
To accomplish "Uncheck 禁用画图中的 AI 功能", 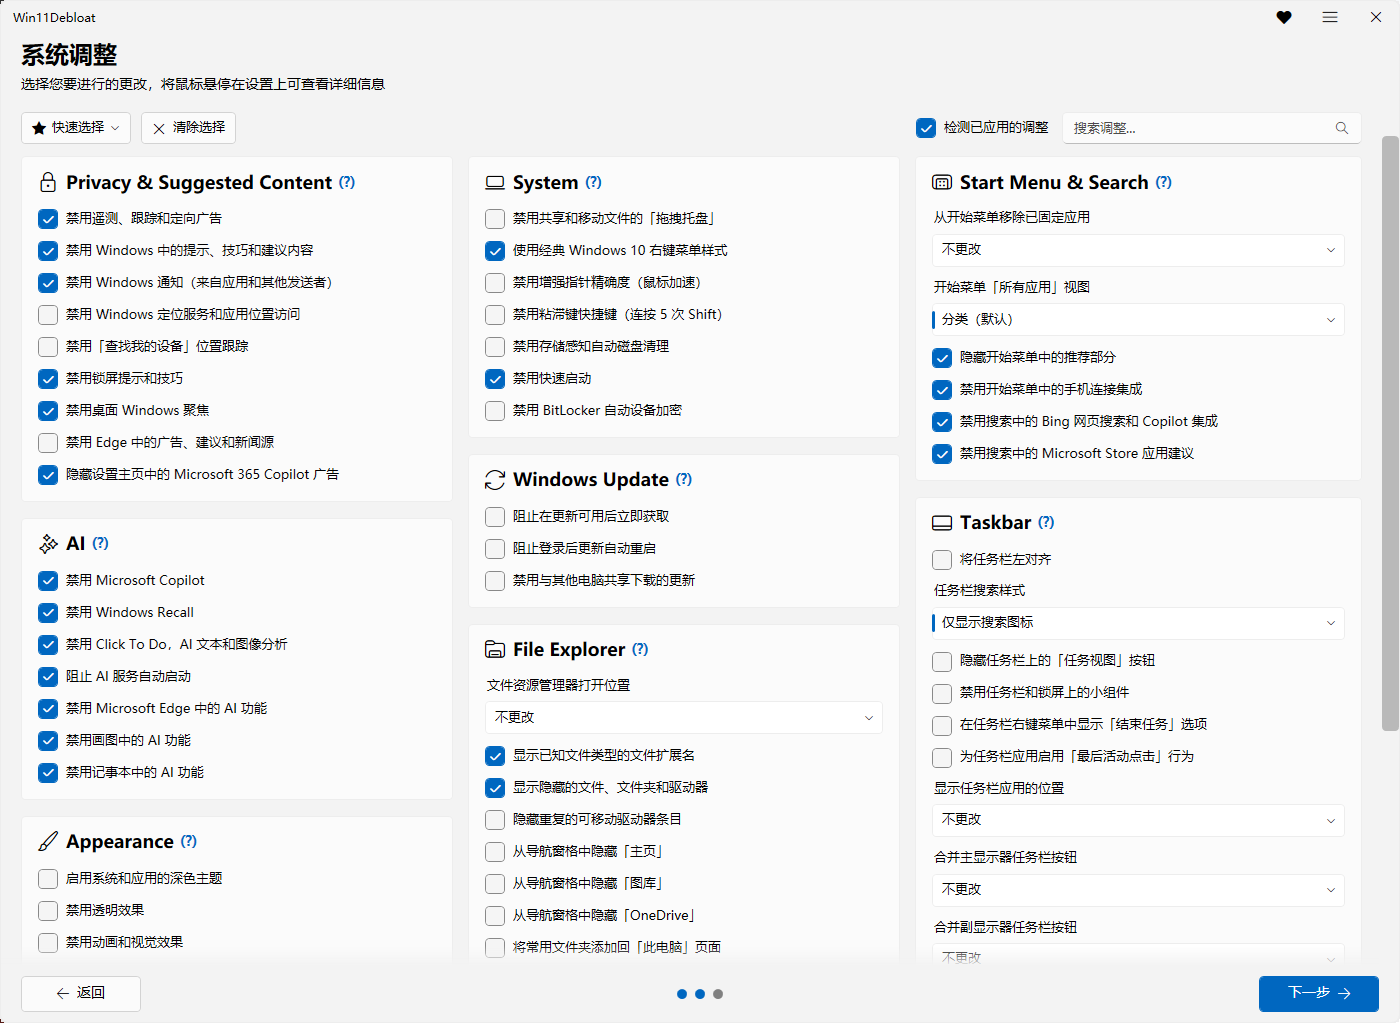I will coord(48,741).
